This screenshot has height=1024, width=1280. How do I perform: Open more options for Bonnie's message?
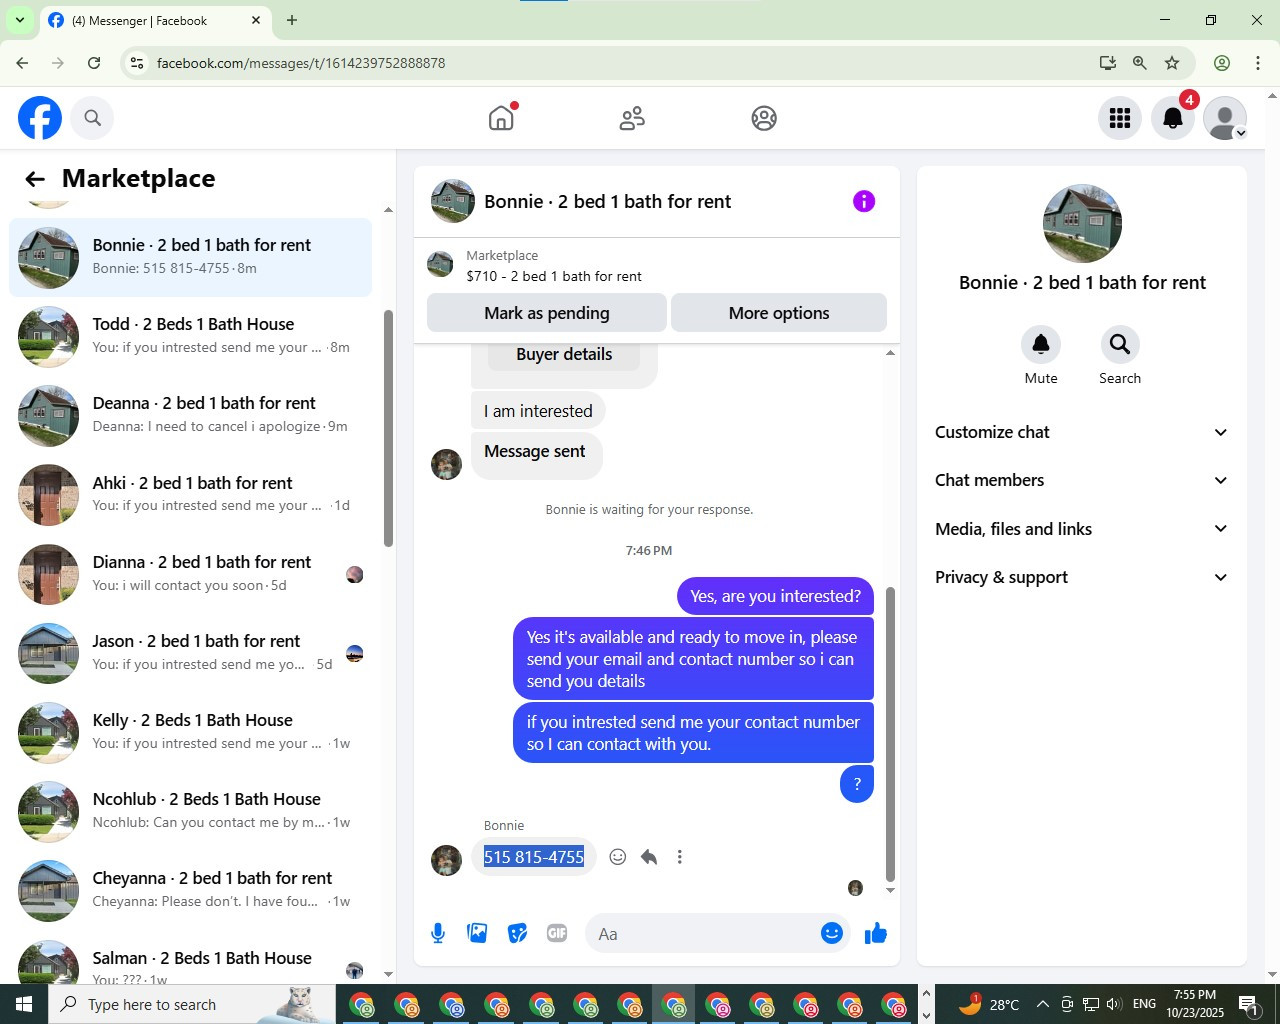[680, 857]
